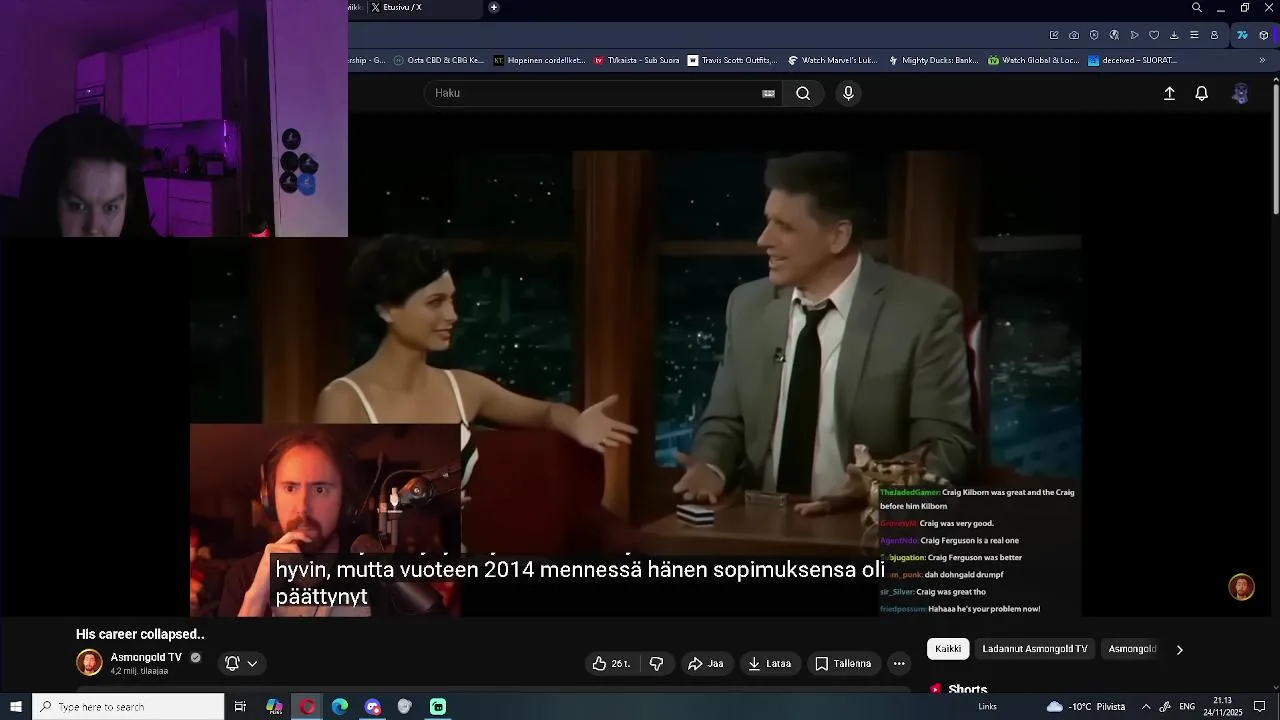Open the Opera profile person icon
The height and width of the screenshot is (720, 1280).
[1214, 35]
